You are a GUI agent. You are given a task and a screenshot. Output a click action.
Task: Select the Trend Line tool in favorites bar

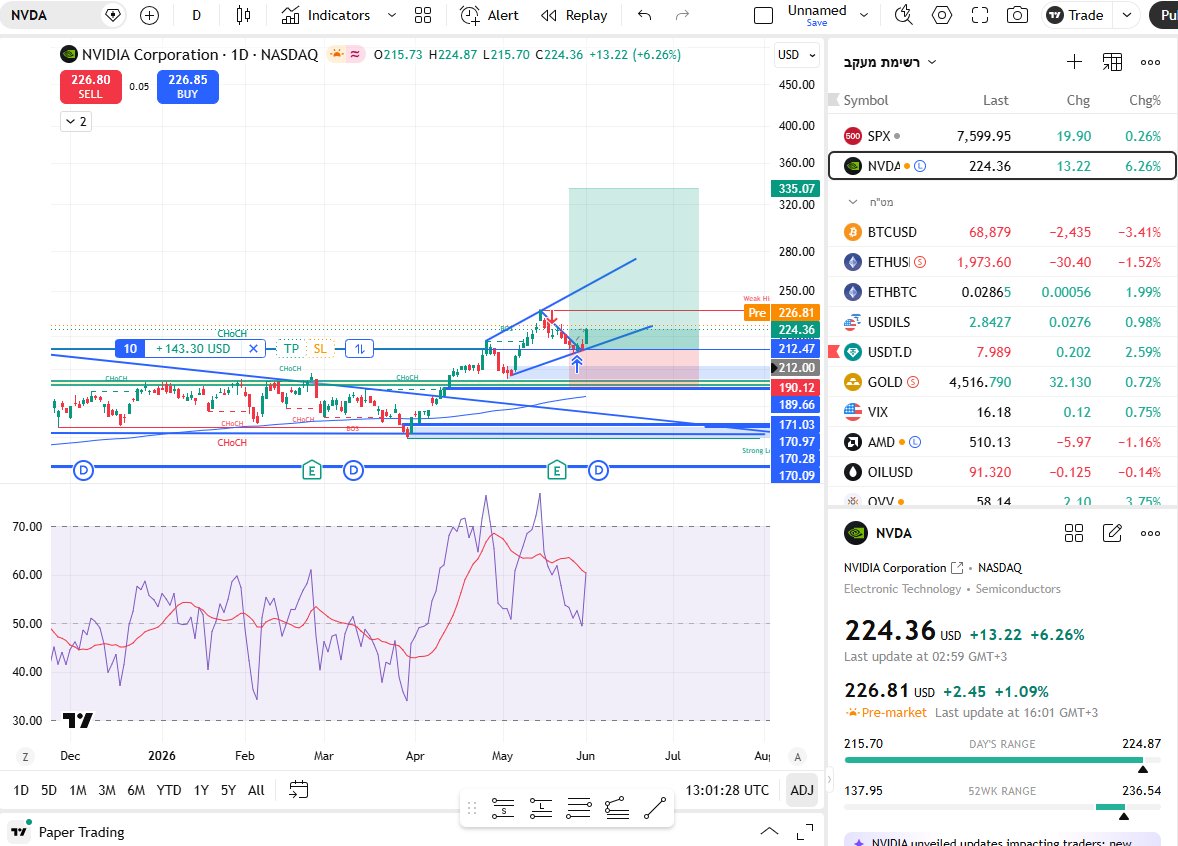click(655, 808)
